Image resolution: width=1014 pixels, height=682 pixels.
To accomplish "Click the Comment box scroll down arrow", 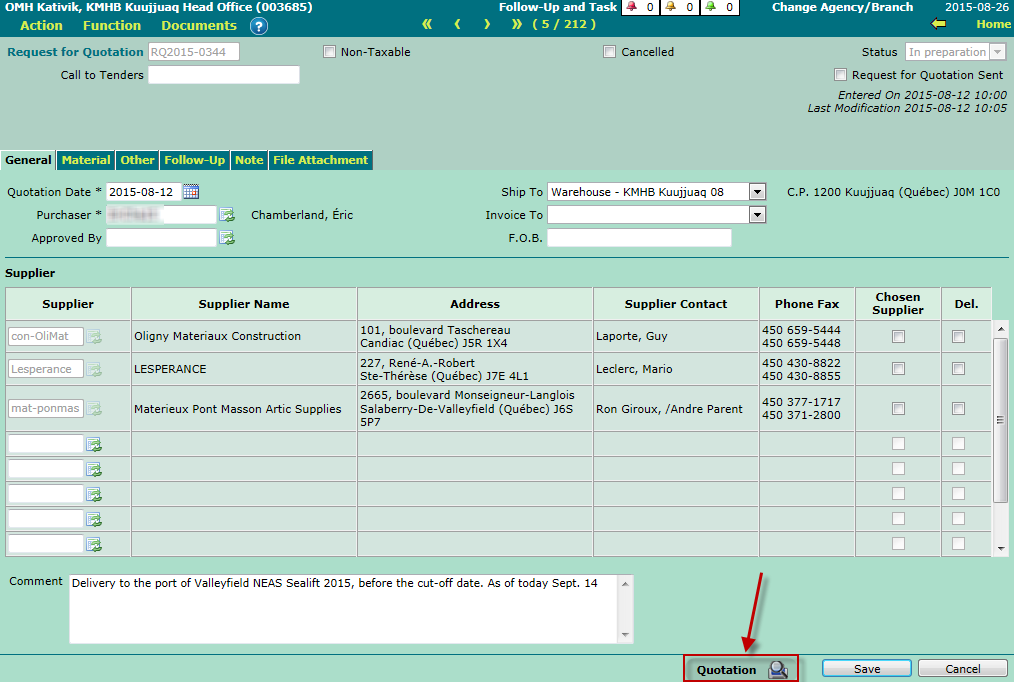I will 625,635.
